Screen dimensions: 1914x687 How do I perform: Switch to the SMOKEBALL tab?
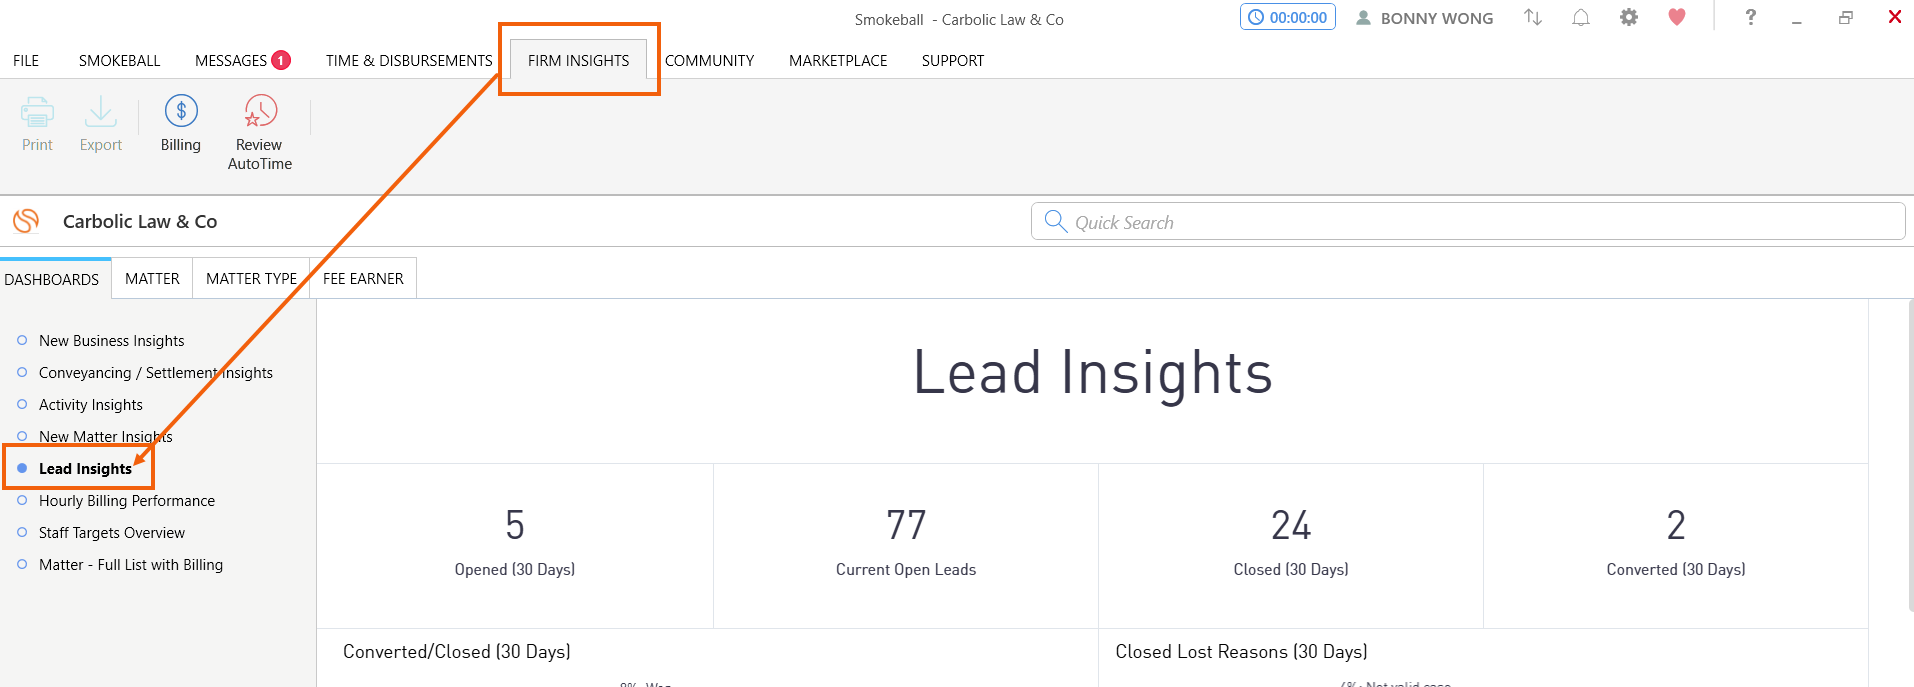point(119,61)
